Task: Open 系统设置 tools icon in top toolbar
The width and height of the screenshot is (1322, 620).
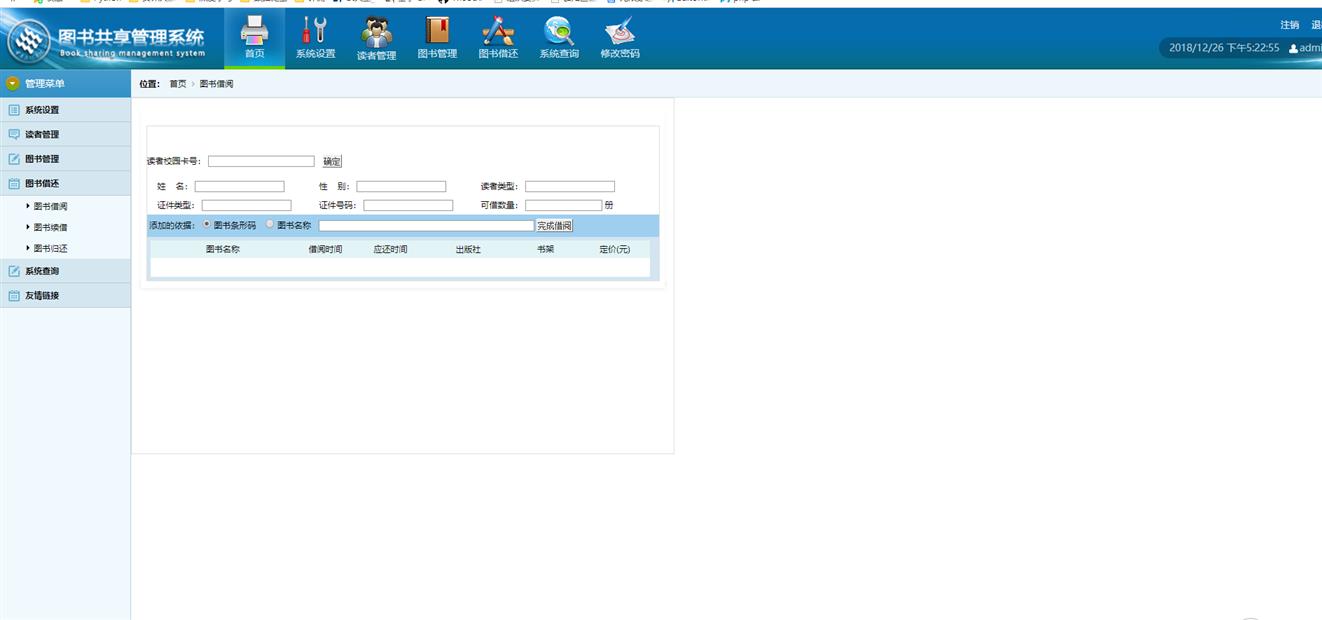Action: point(315,31)
